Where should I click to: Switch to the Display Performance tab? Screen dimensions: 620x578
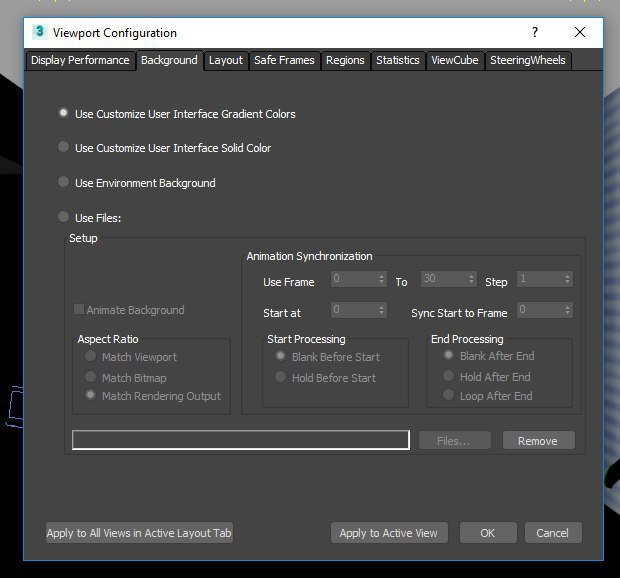[x=80, y=60]
